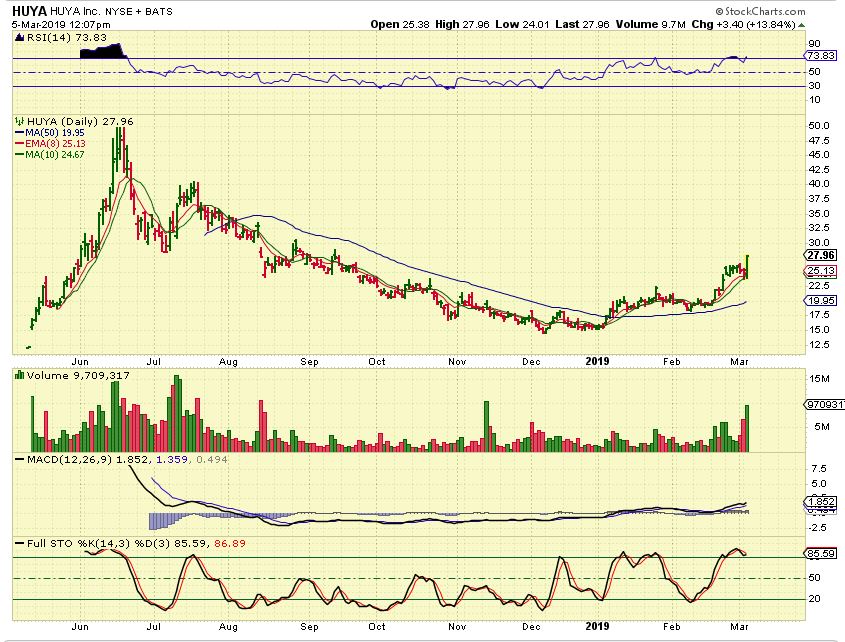Click the 27.96 last price tag
This screenshot has height=642, width=845.
click(x=820, y=255)
